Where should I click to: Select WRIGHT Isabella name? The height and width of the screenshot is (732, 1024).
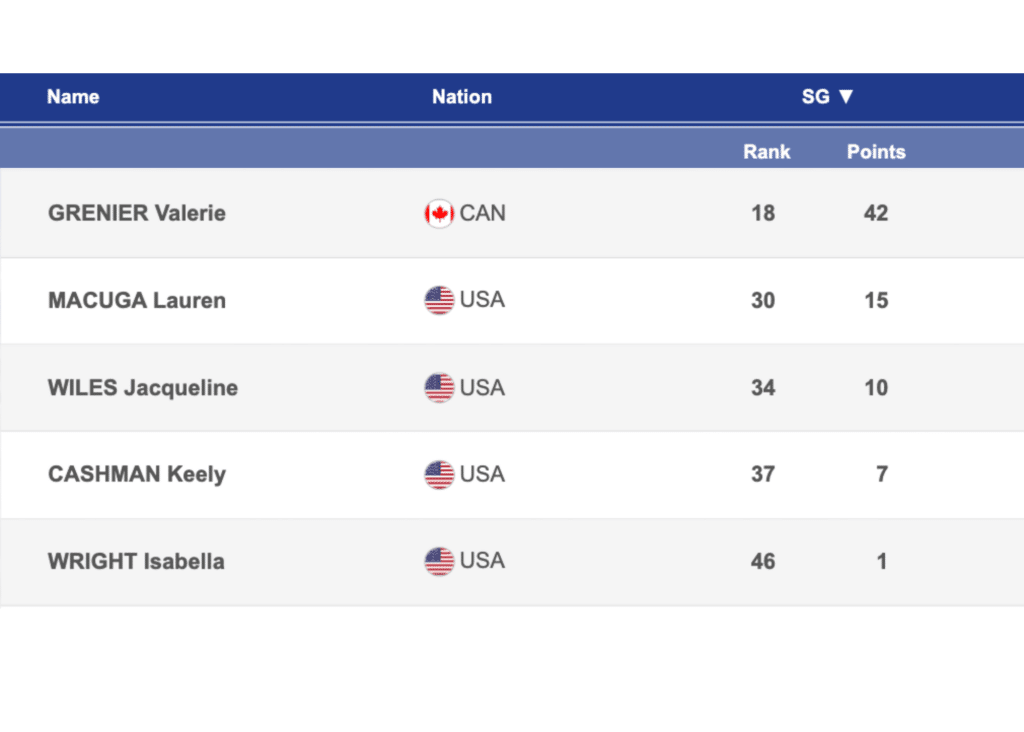coord(136,561)
